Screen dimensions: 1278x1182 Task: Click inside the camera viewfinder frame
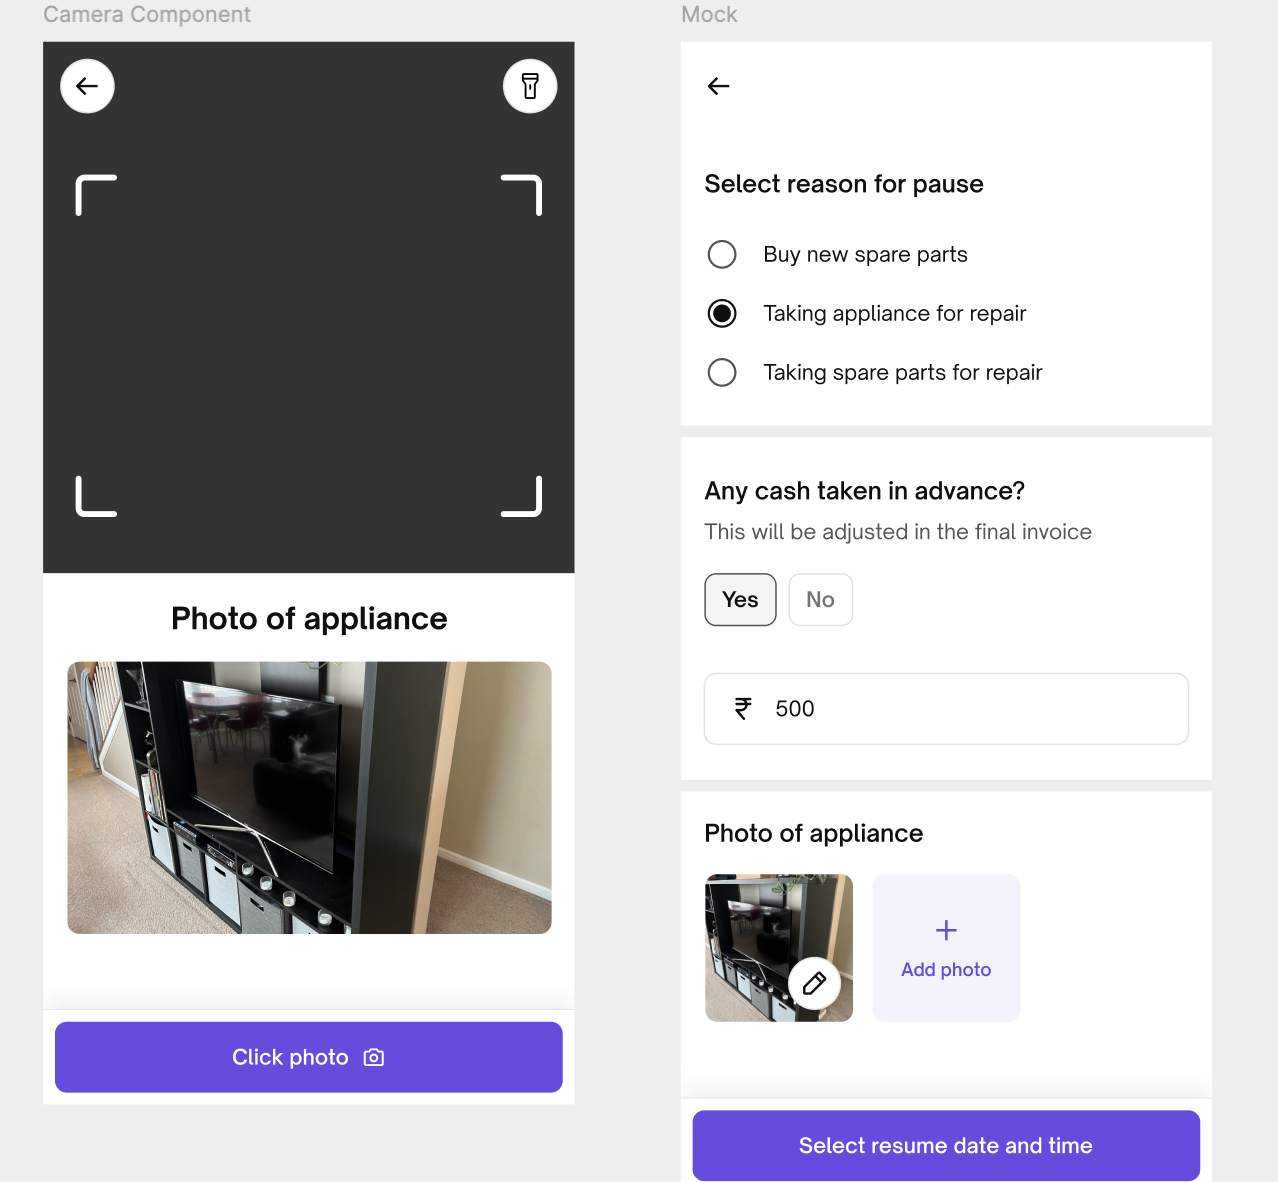309,345
